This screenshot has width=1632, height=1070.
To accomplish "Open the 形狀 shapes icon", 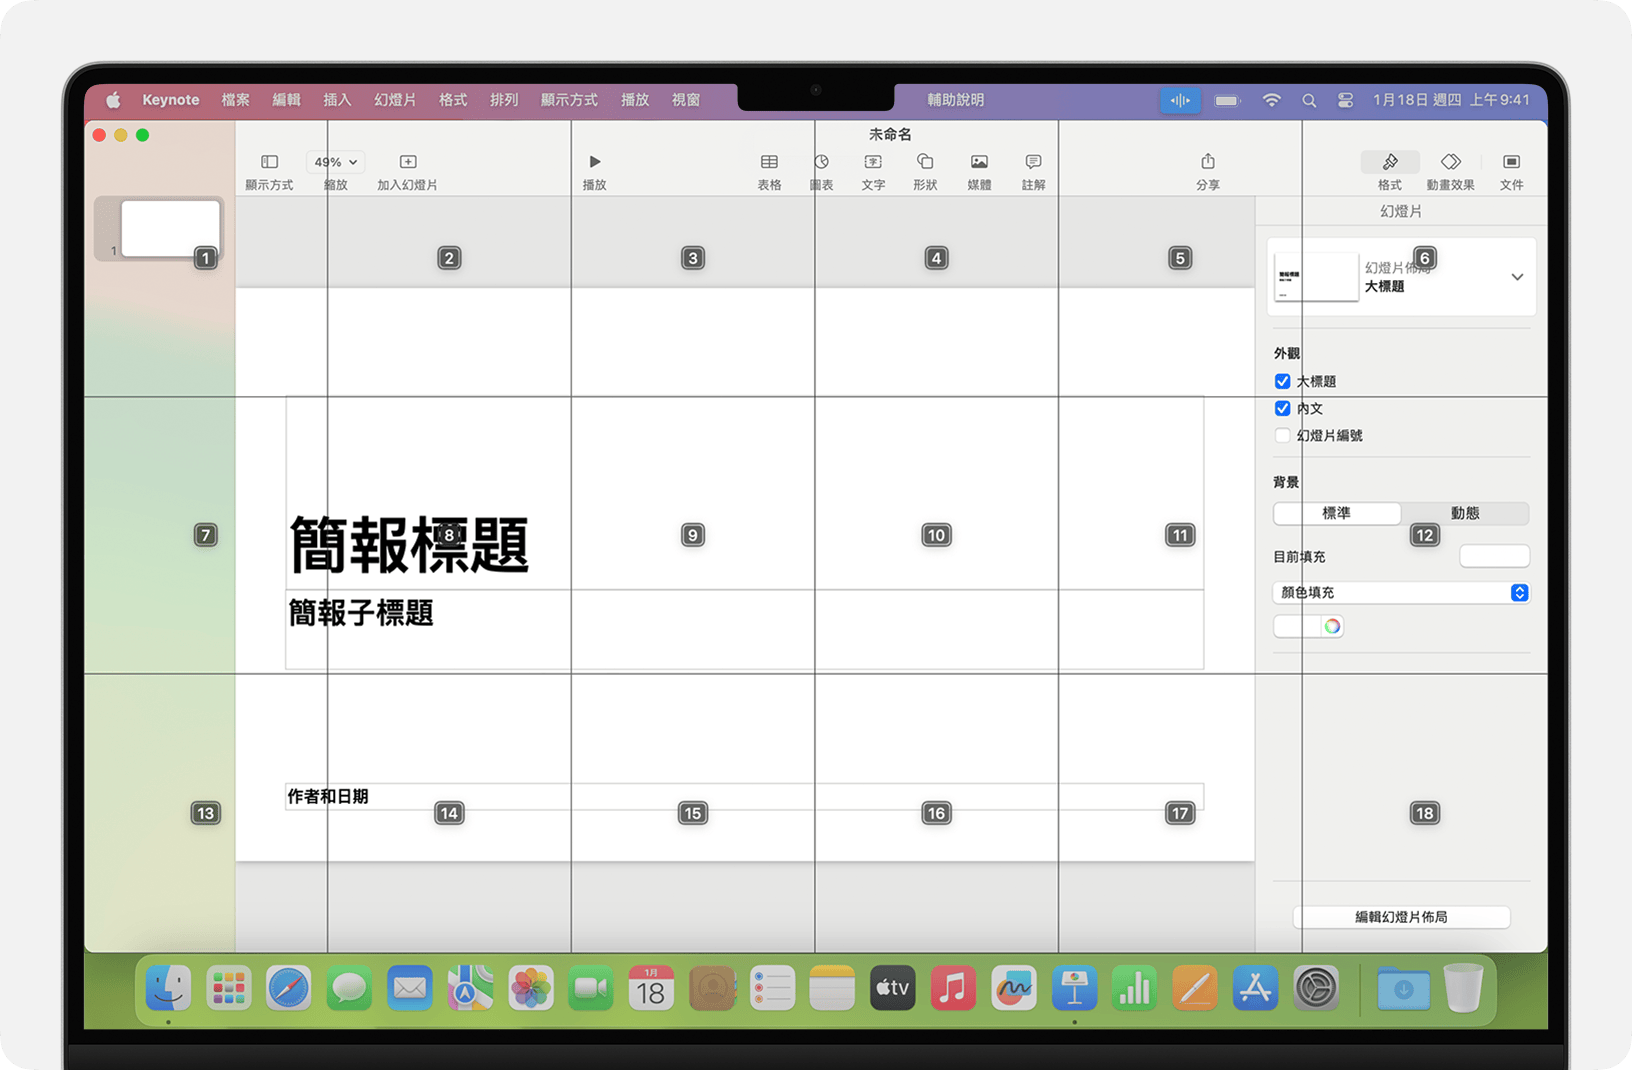I will click(x=925, y=162).
